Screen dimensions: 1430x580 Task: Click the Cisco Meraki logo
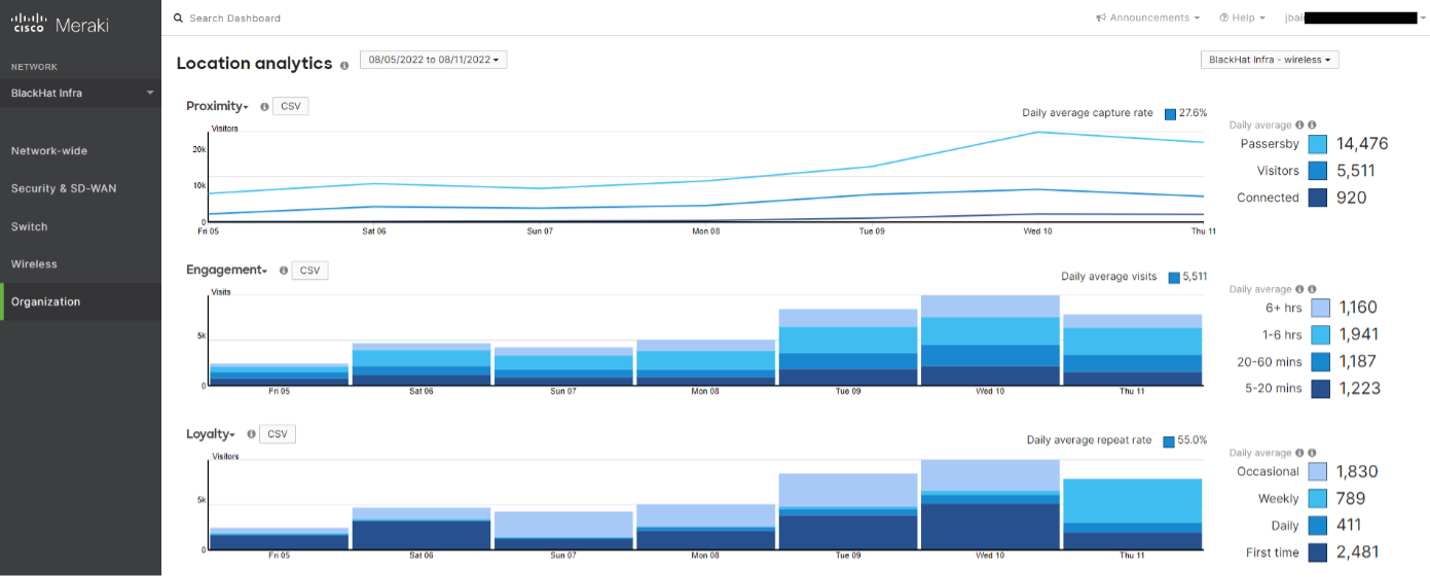pyautogui.click(x=59, y=24)
